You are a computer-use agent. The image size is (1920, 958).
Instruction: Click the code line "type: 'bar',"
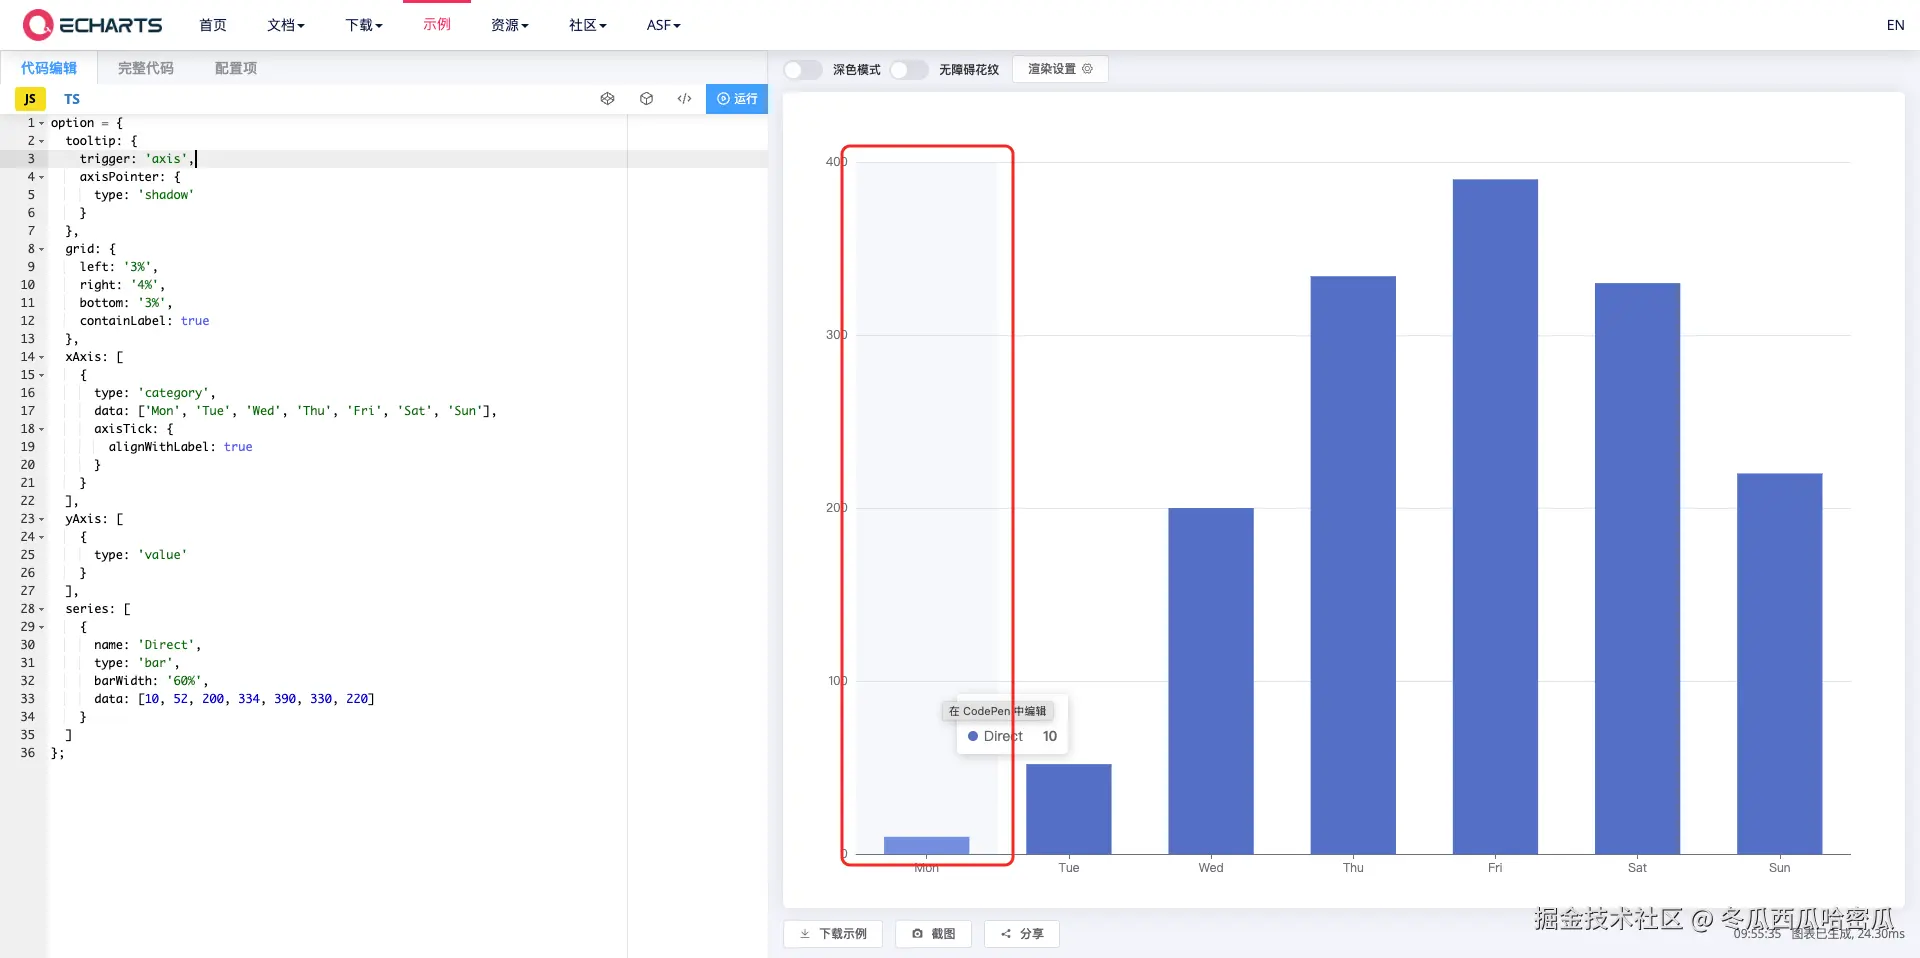click(137, 663)
